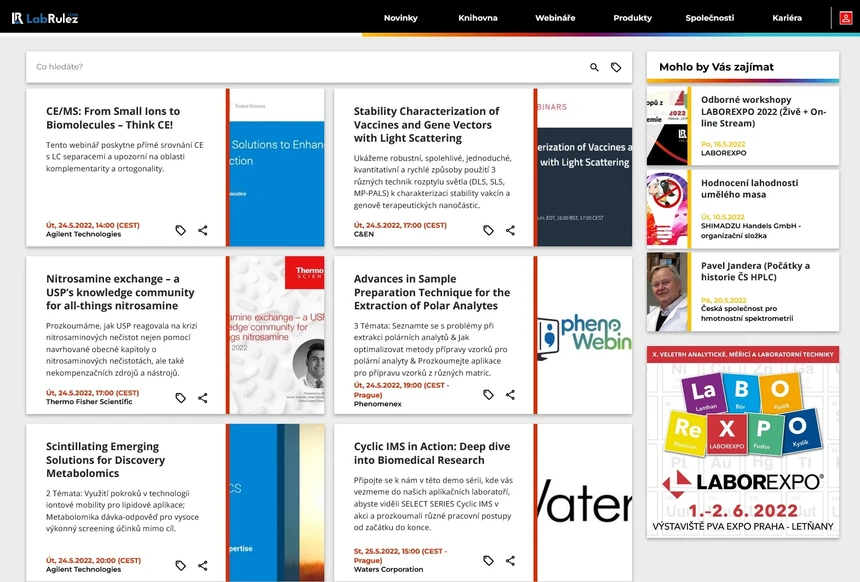The height and width of the screenshot is (582, 860).
Task: Share the Cyclic IMS in Action card
Action: tap(511, 560)
